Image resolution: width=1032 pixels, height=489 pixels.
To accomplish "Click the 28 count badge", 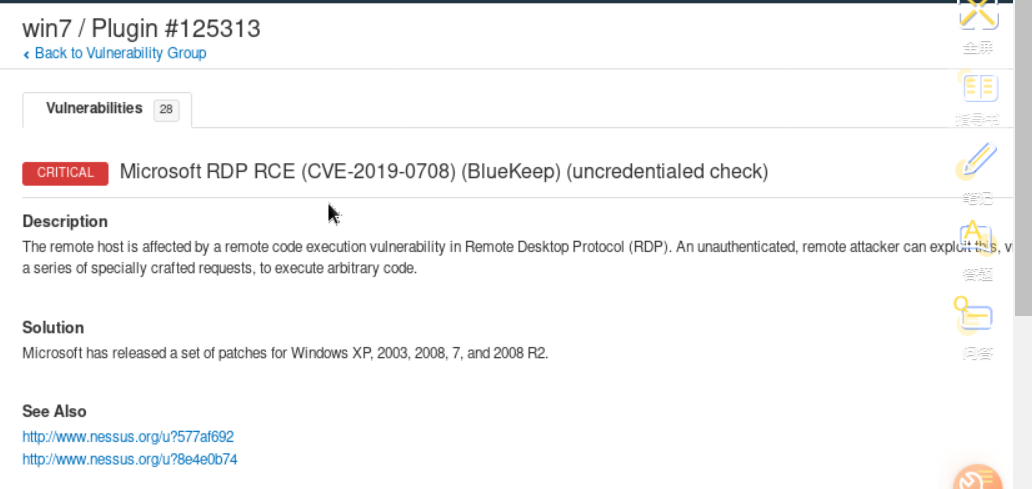I will 166,109.
